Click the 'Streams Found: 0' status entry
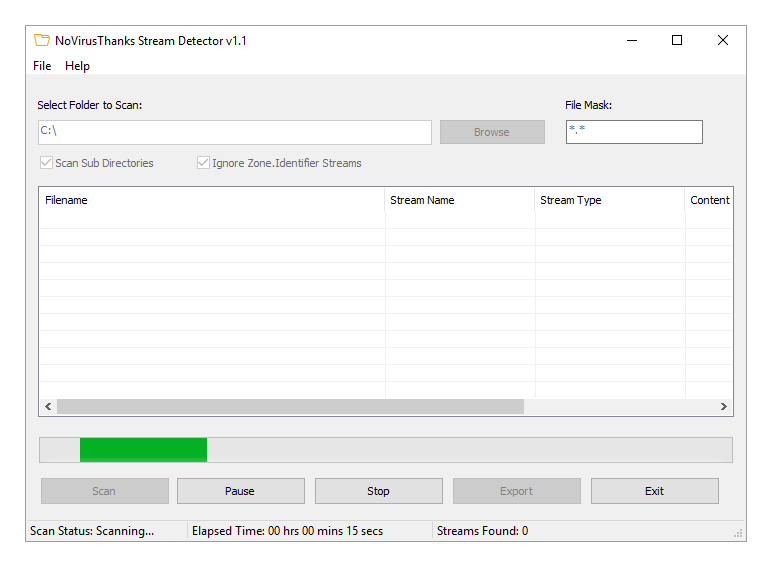The image size is (783, 562). pyautogui.click(x=482, y=531)
